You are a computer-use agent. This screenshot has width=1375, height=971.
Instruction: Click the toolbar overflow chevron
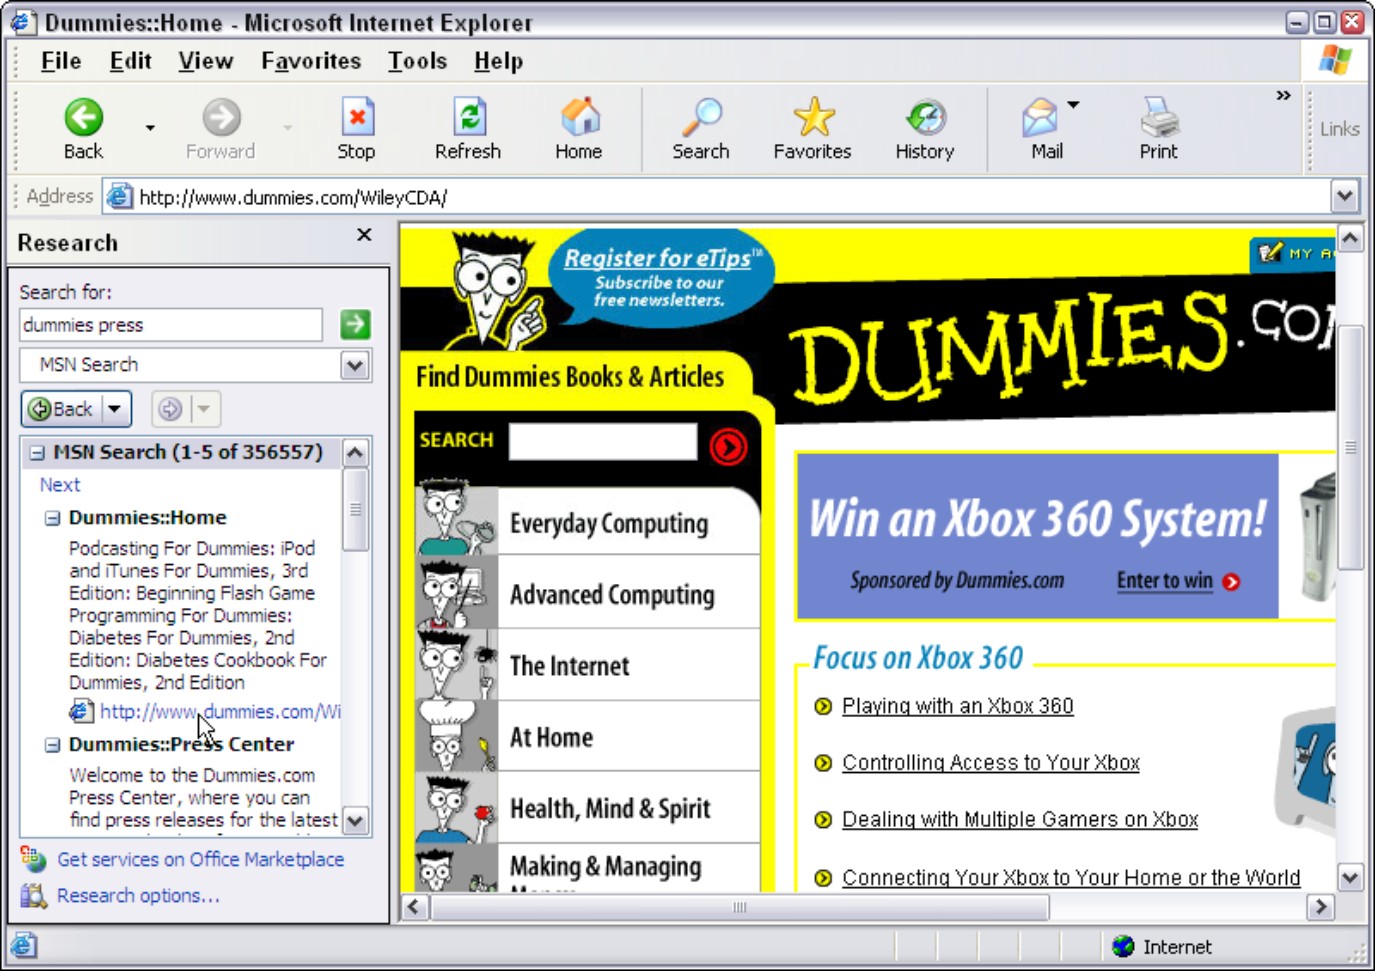click(1283, 96)
